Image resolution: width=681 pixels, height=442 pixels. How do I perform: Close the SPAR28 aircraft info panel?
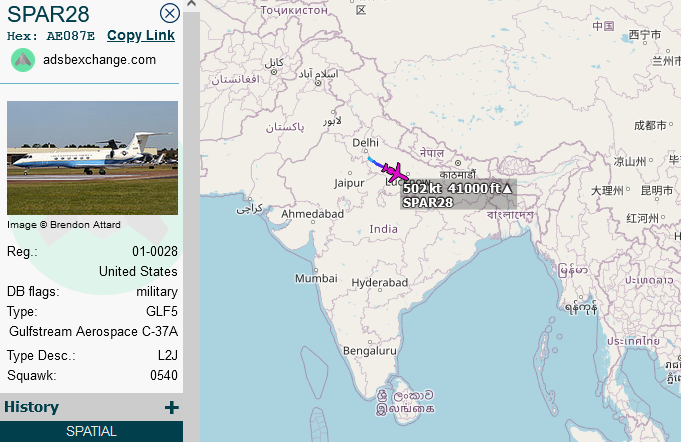coord(170,13)
